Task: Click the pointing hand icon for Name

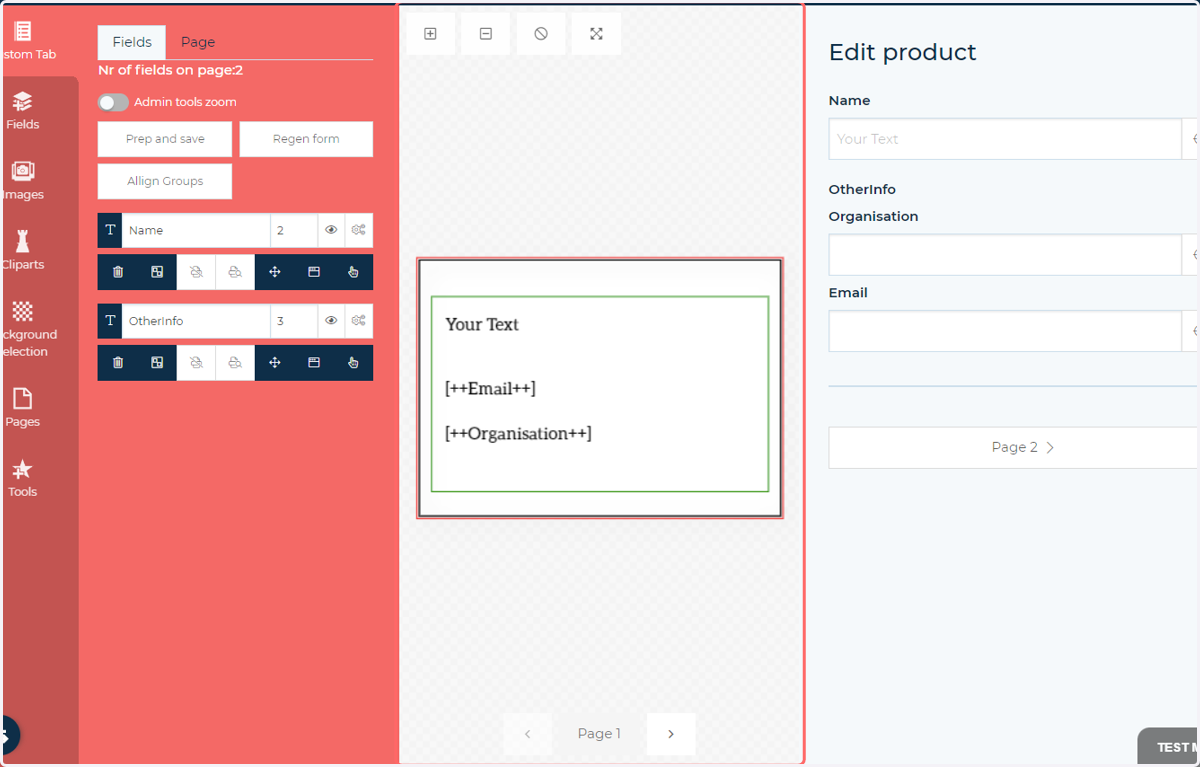Action: click(x=353, y=272)
